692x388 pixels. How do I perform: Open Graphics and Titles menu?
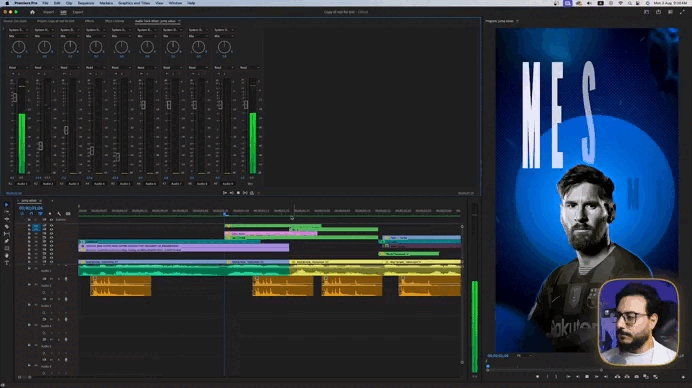(x=134, y=3)
